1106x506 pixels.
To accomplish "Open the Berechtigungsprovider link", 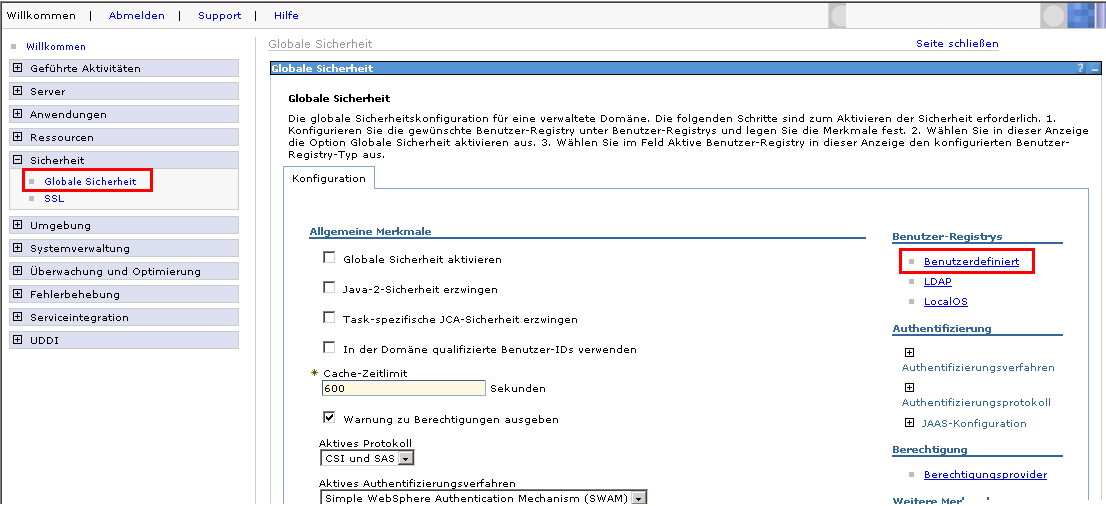I will [x=985, y=474].
